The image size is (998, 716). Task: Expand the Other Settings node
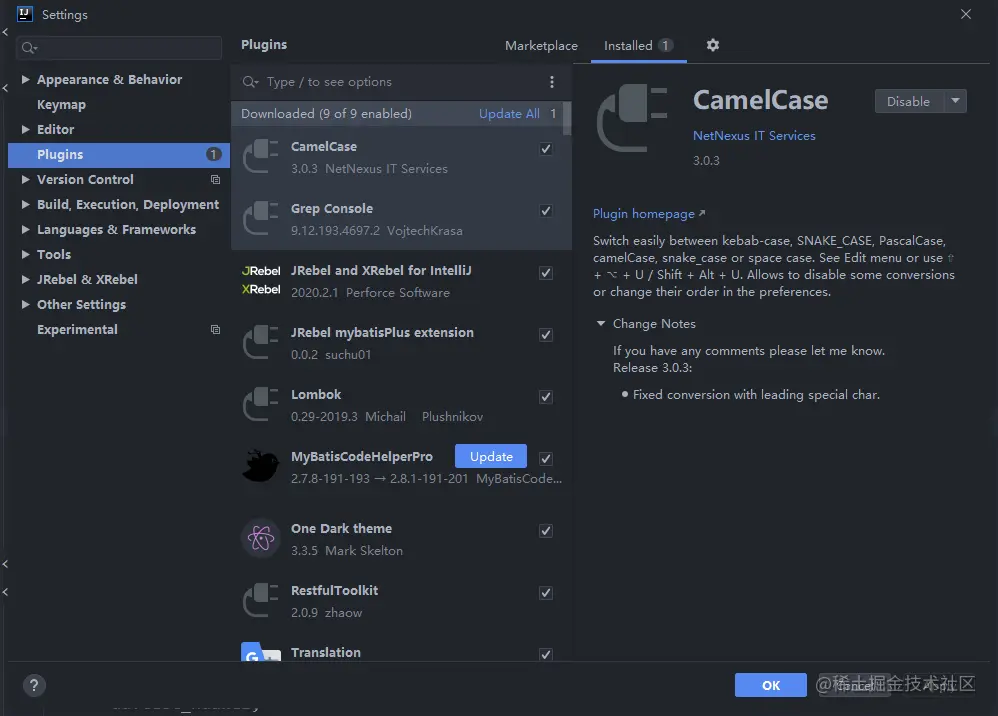pyautogui.click(x=25, y=304)
